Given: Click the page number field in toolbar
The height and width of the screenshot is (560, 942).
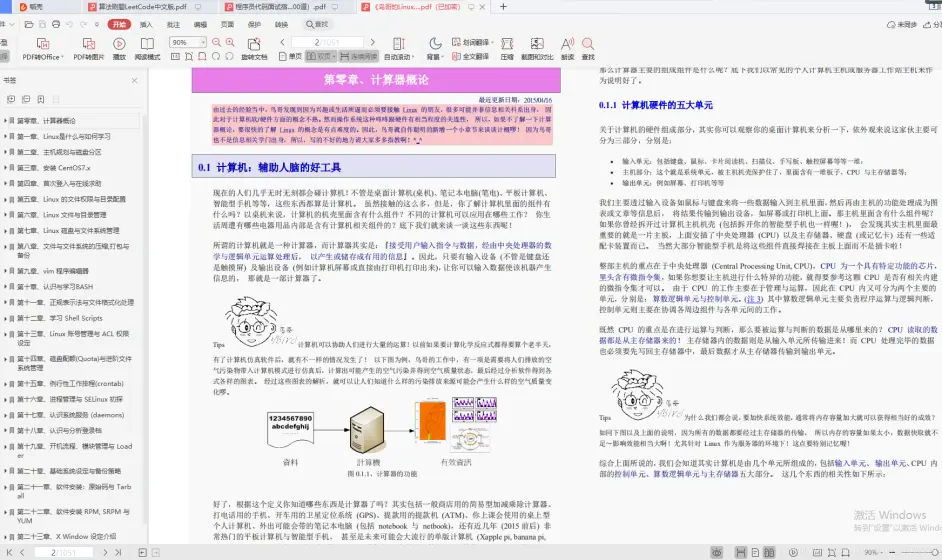Looking at the screenshot, I should click(327, 42).
